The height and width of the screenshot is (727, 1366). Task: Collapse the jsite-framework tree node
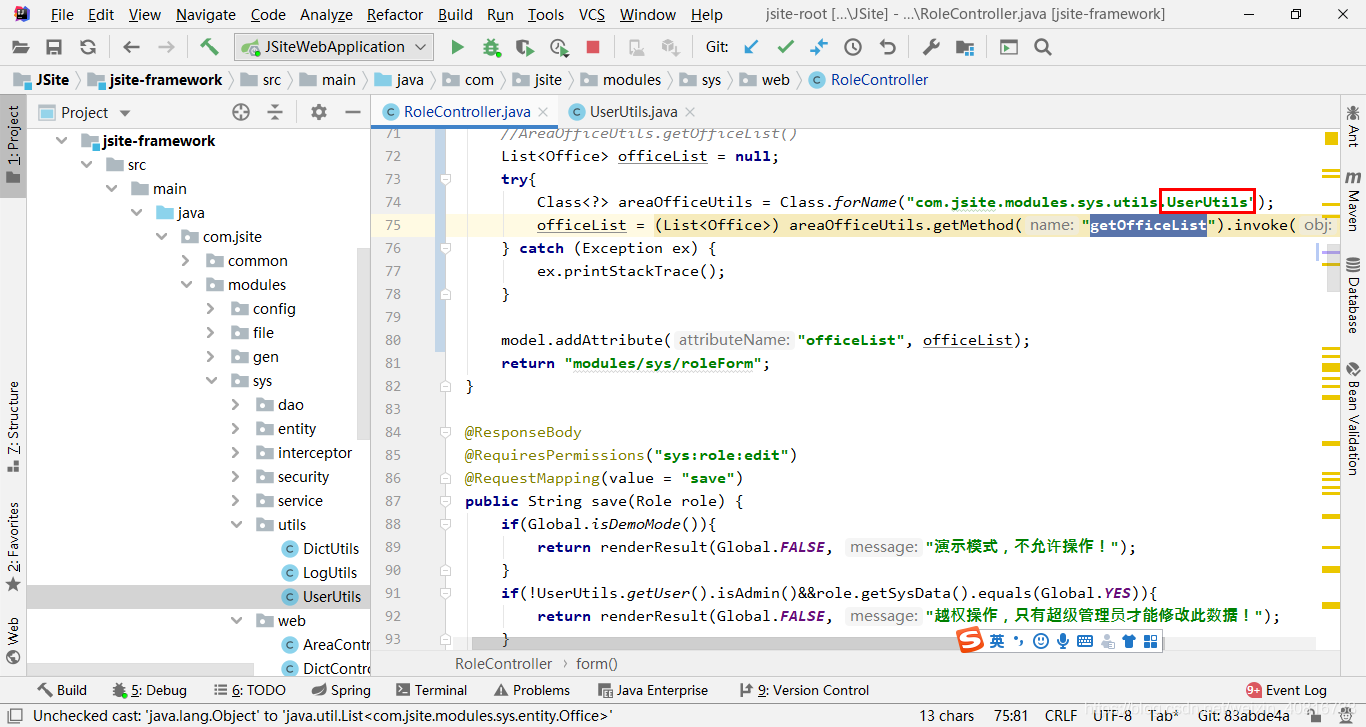62,140
